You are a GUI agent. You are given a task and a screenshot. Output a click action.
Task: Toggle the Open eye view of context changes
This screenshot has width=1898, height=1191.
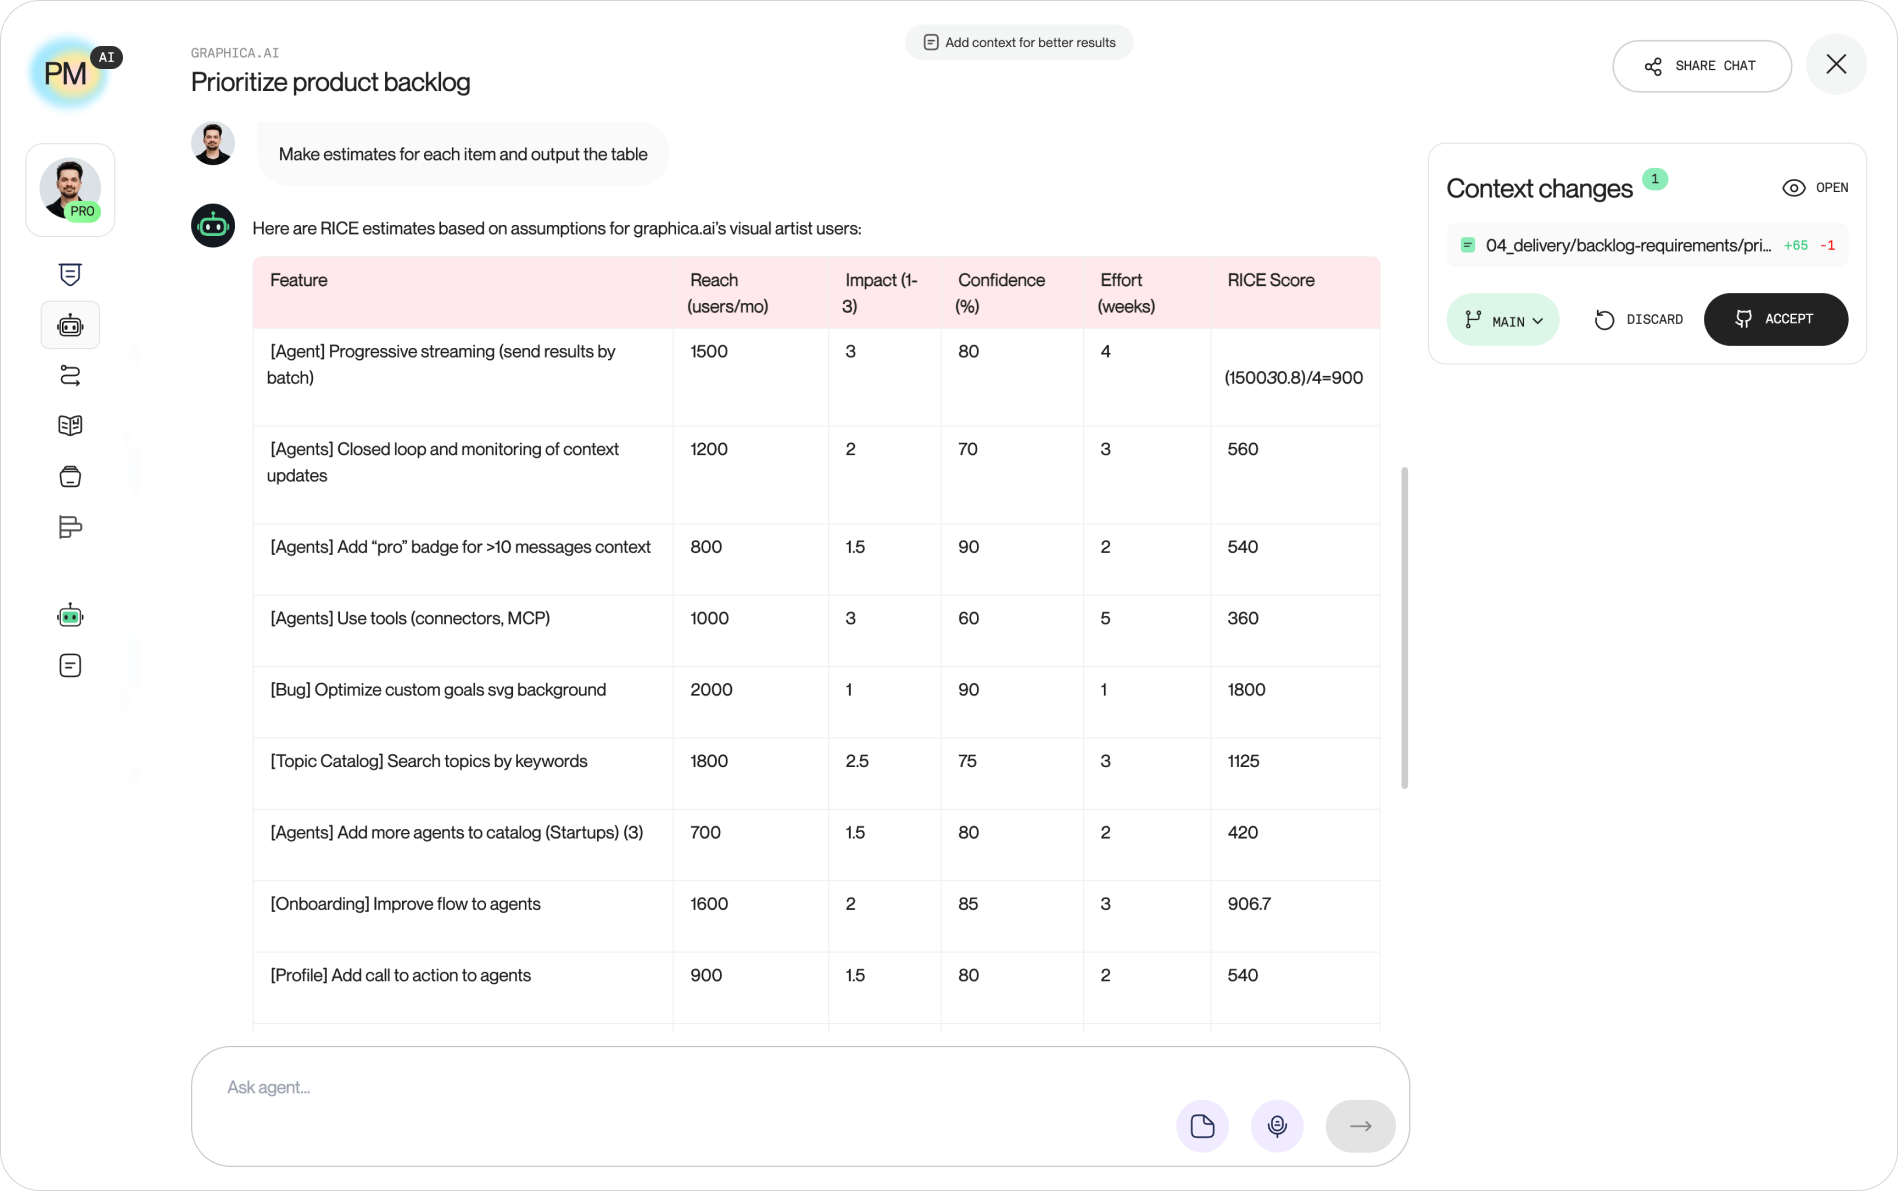1815,188
